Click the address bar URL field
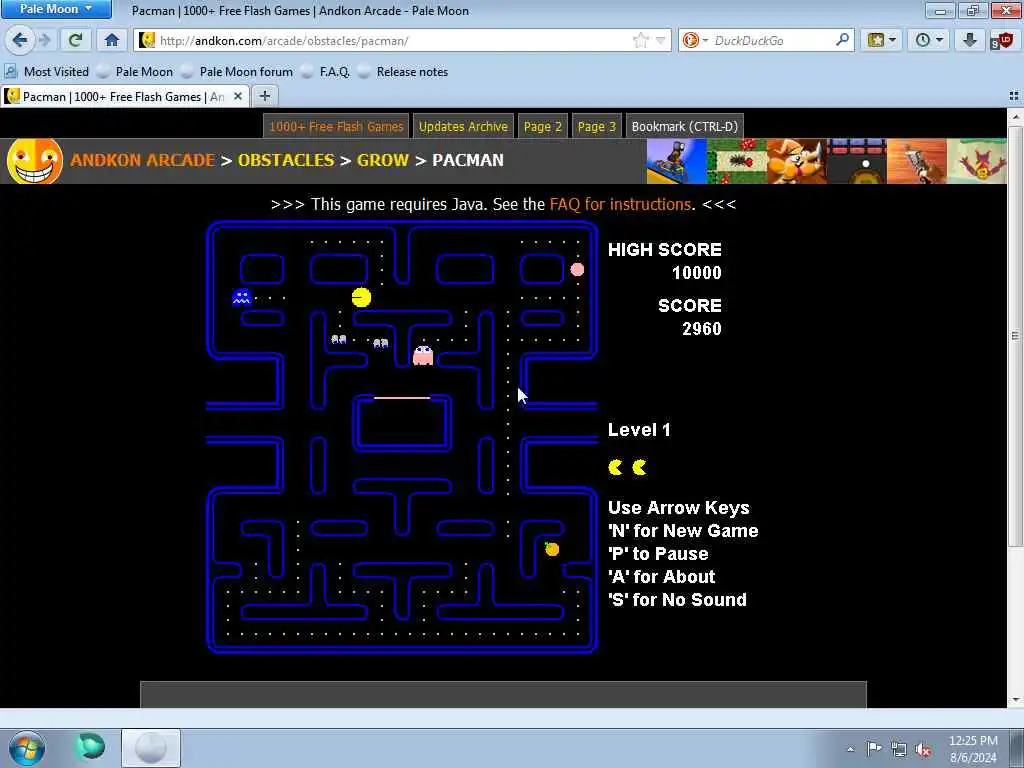Image resolution: width=1024 pixels, height=768 pixels. [x=392, y=40]
